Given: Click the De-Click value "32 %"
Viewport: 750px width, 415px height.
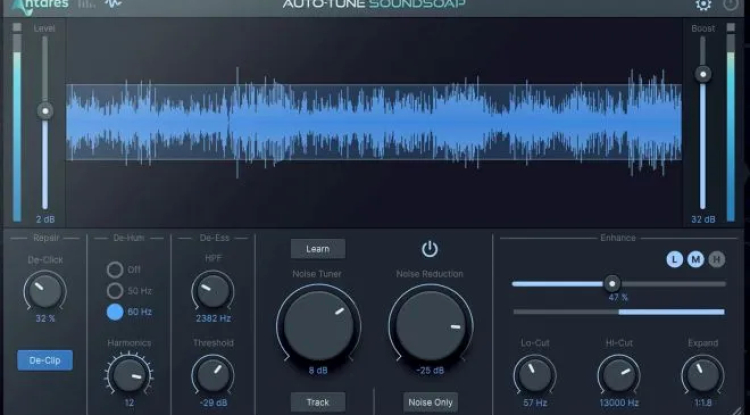Looking at the screenshot, I should [45, 318].
